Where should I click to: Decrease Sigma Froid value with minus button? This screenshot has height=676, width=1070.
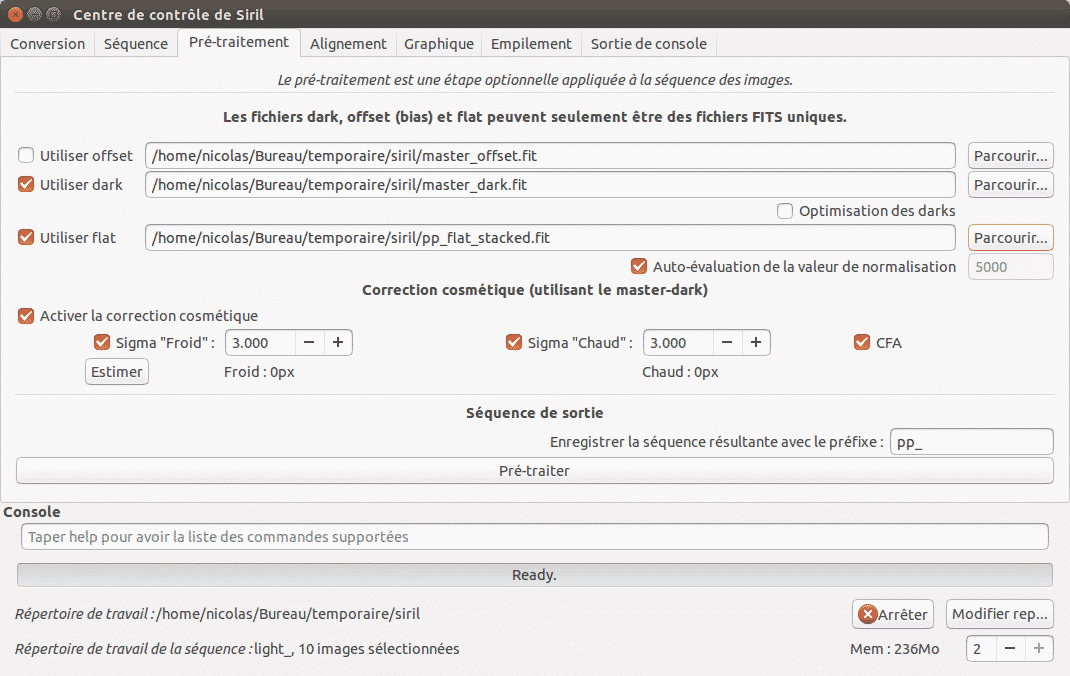click(309, 342)
